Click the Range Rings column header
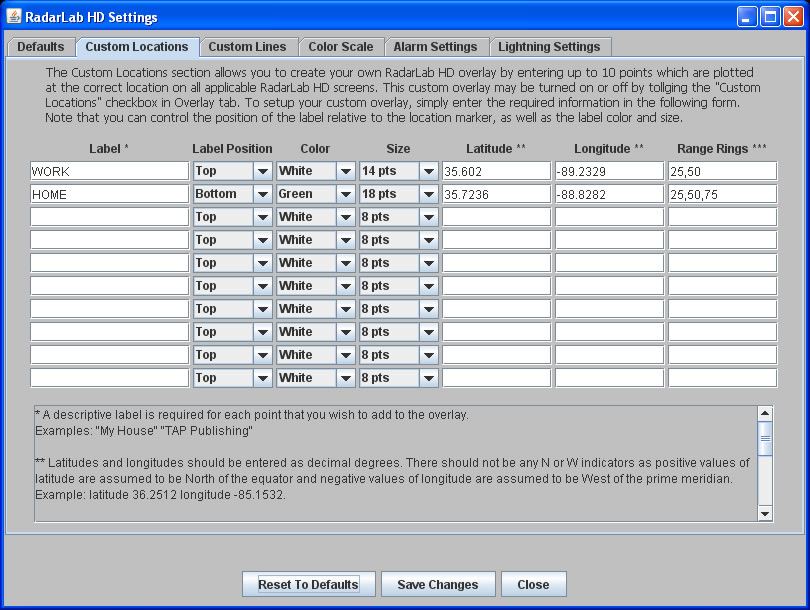Image resolution: width=810 pixels, height=610 pixels. click(722, 149)
